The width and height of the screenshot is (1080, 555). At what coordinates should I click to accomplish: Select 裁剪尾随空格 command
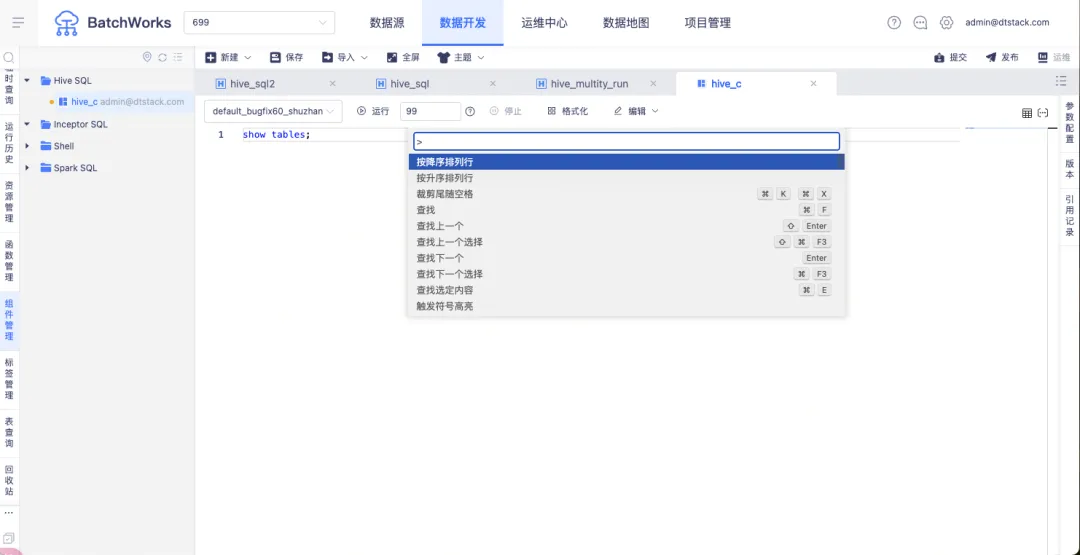[x=626, y=194]
